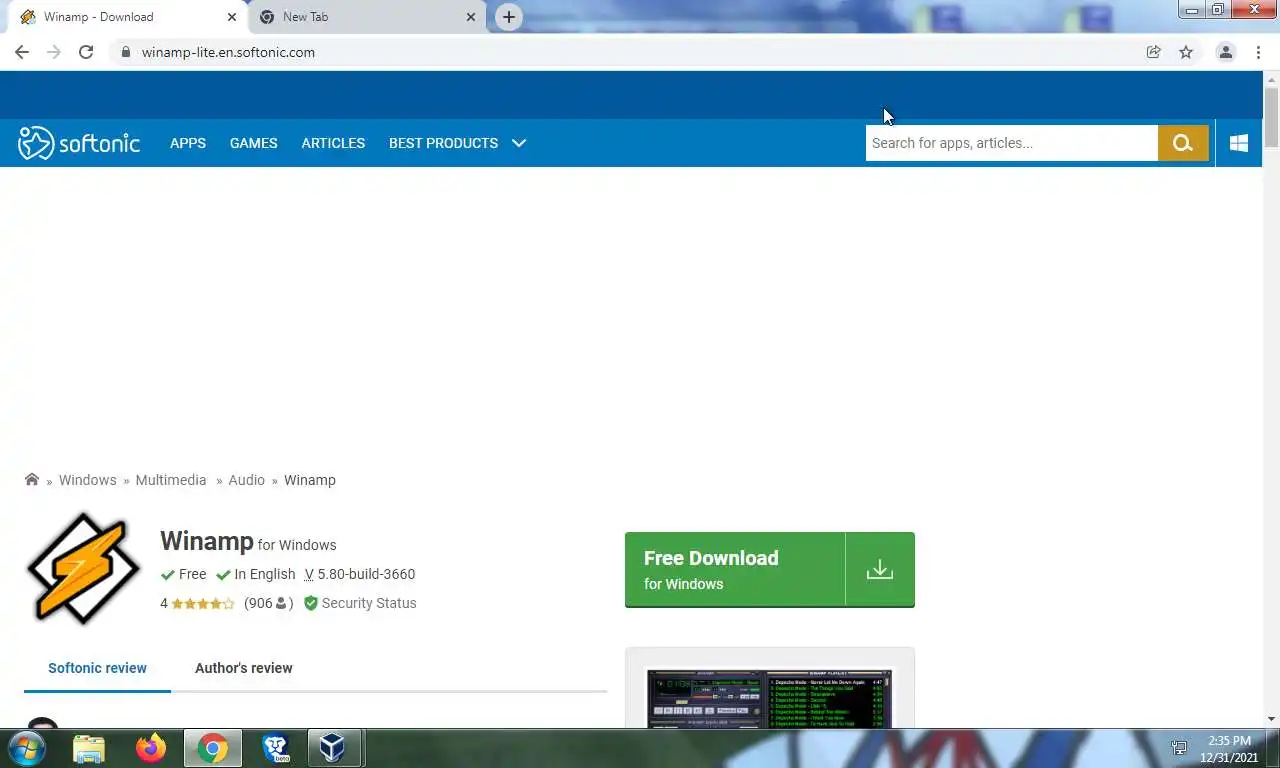Click the 'In English' label
The width and height of the screenshot is (1280, 768).
tap(265, 574)
